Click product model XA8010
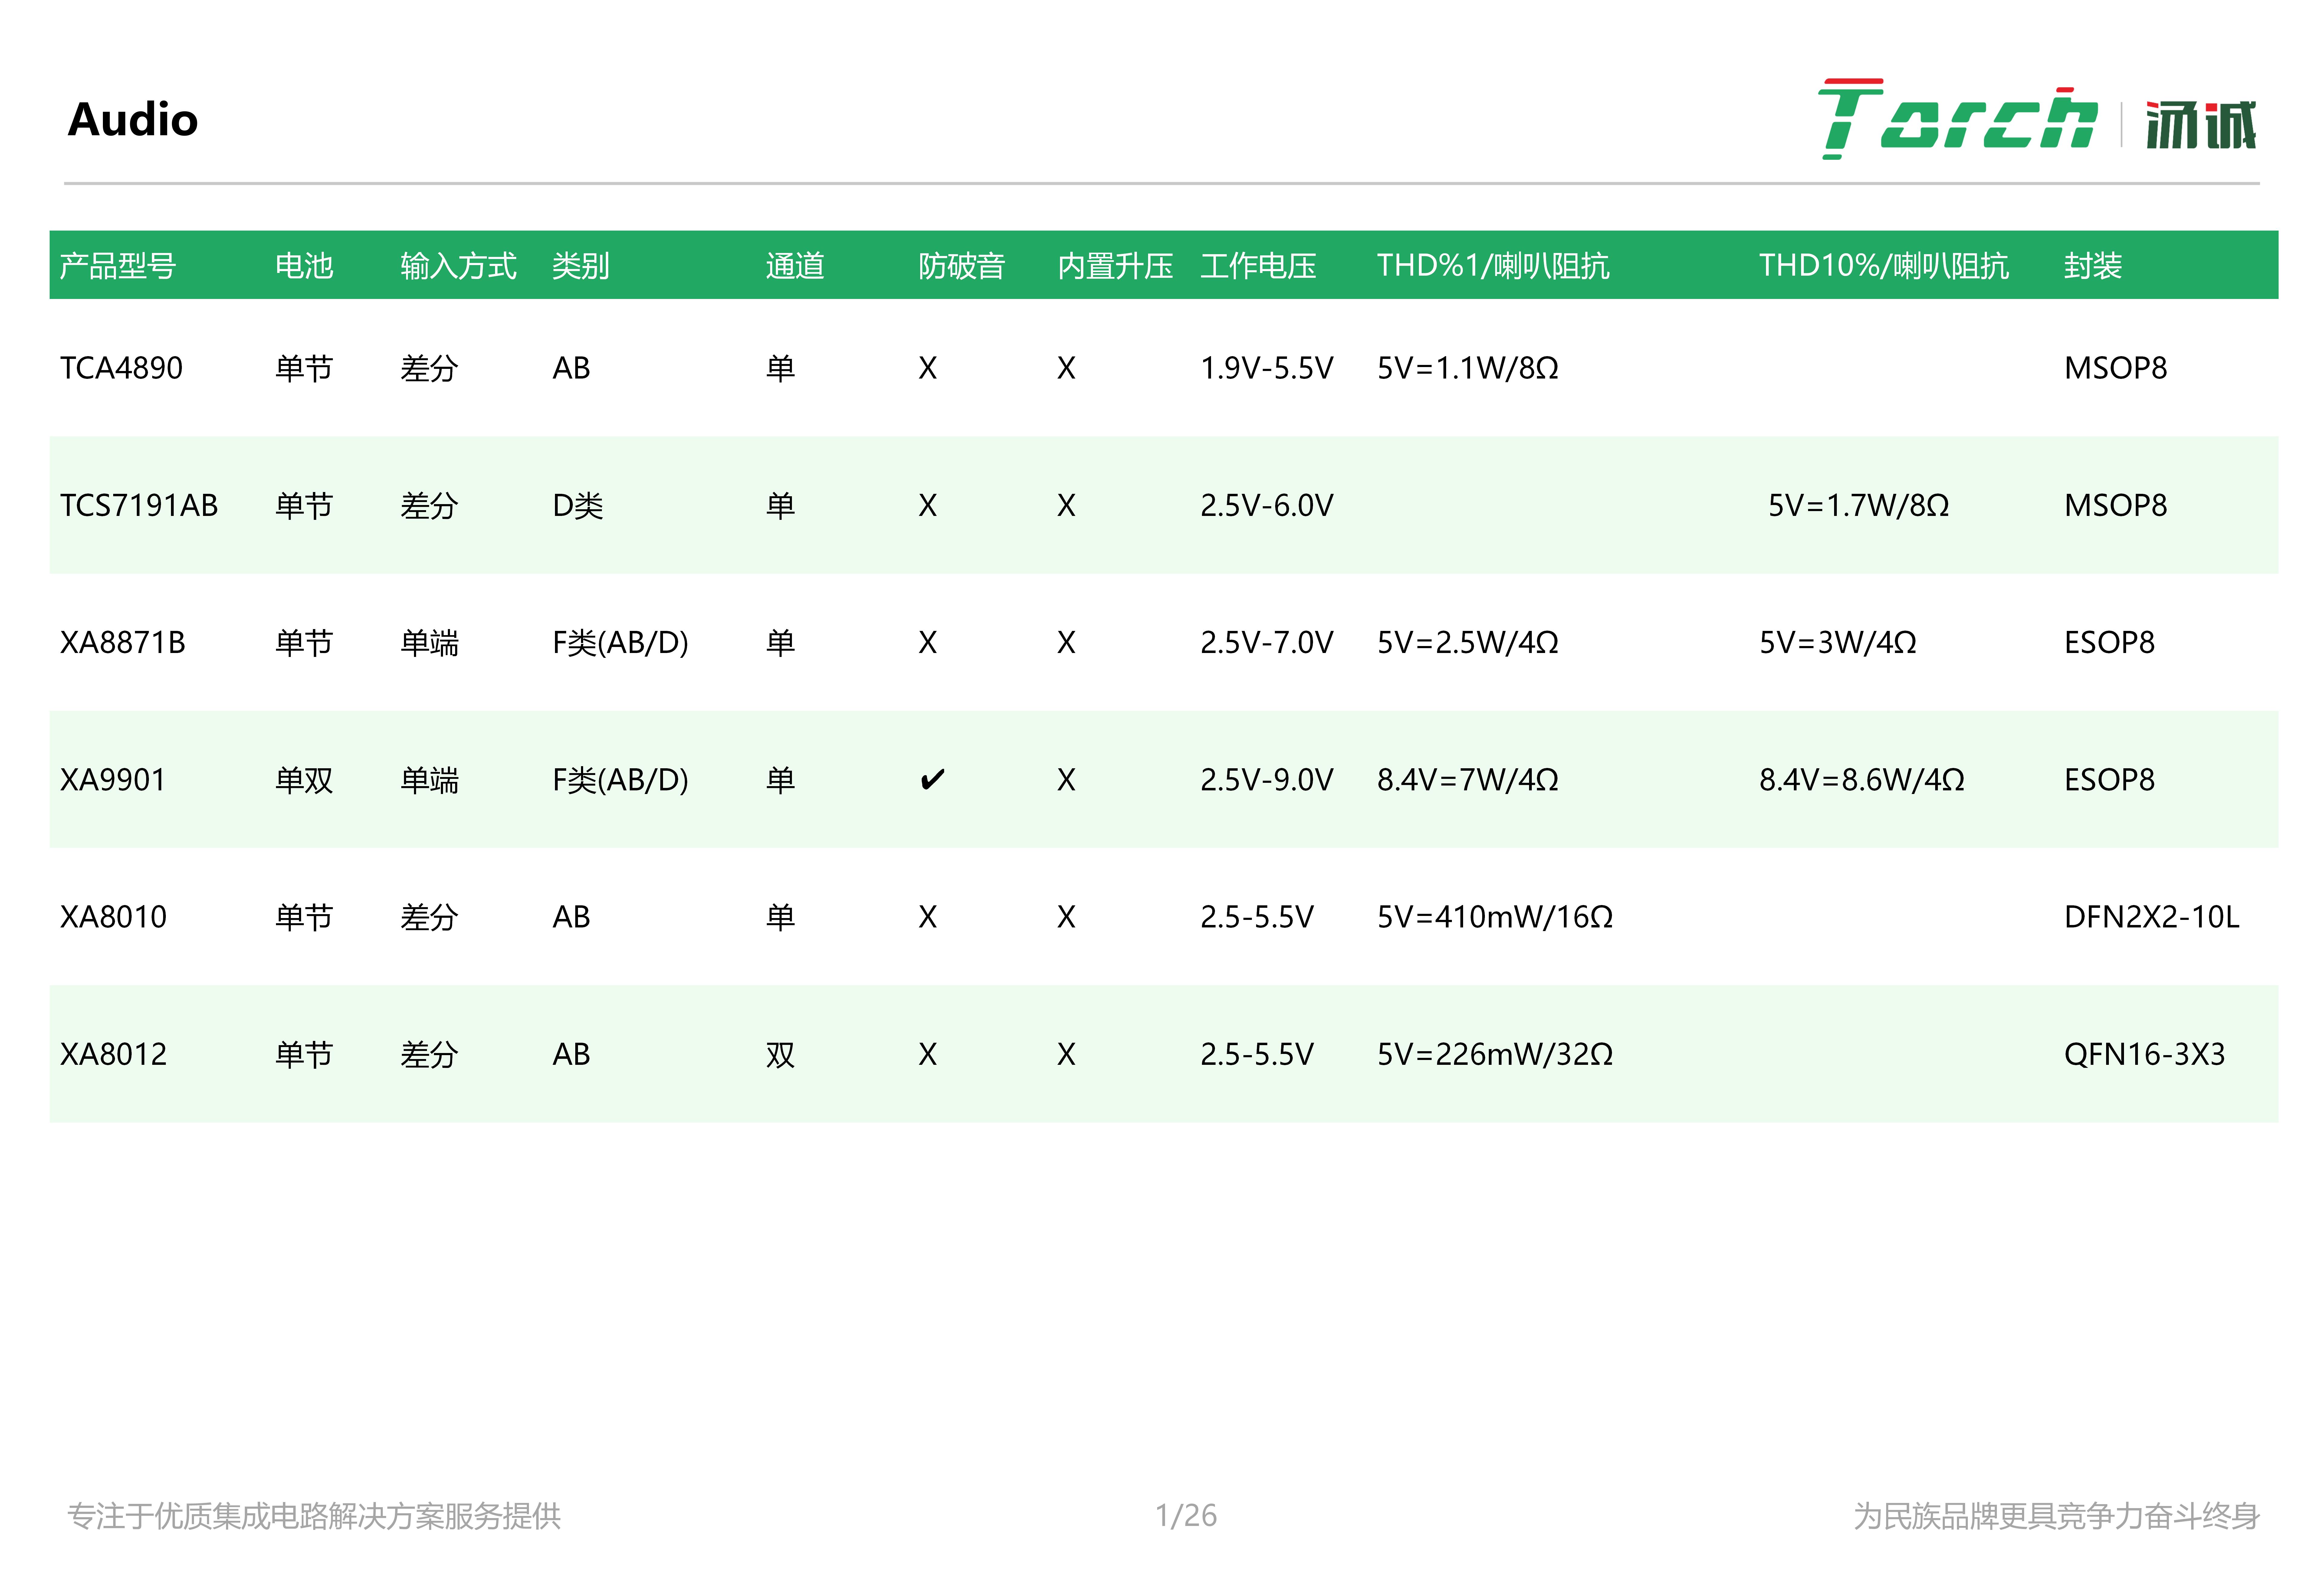Image resolution: width=2324 pixels, height=1578 pixels. pyautogui.click(x=113, y=917)
